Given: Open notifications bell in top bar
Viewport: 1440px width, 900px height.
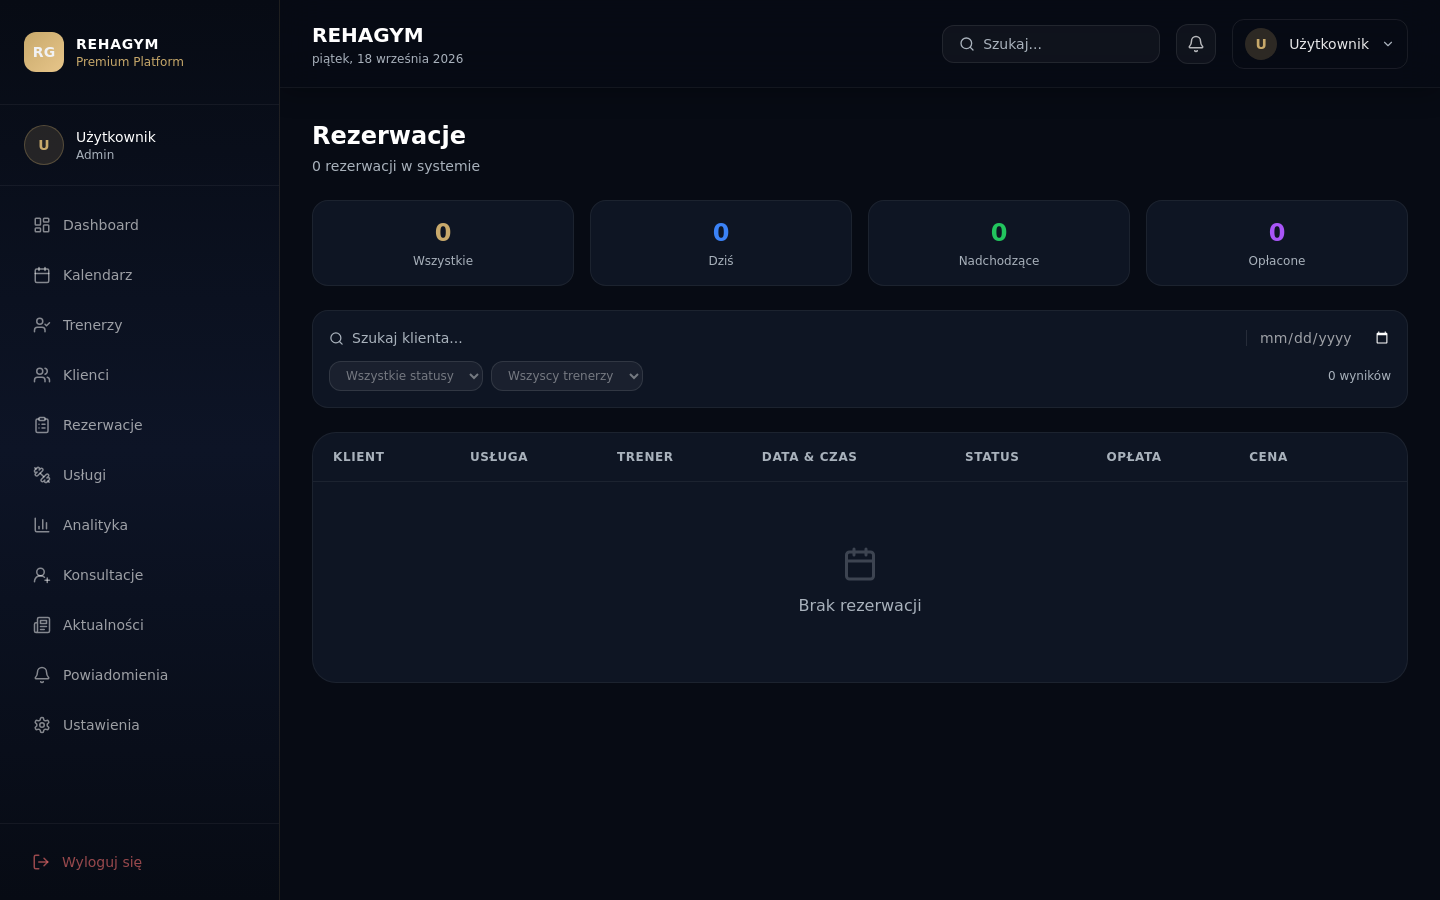Looking at the screenshot, I should click(1196, 44).
